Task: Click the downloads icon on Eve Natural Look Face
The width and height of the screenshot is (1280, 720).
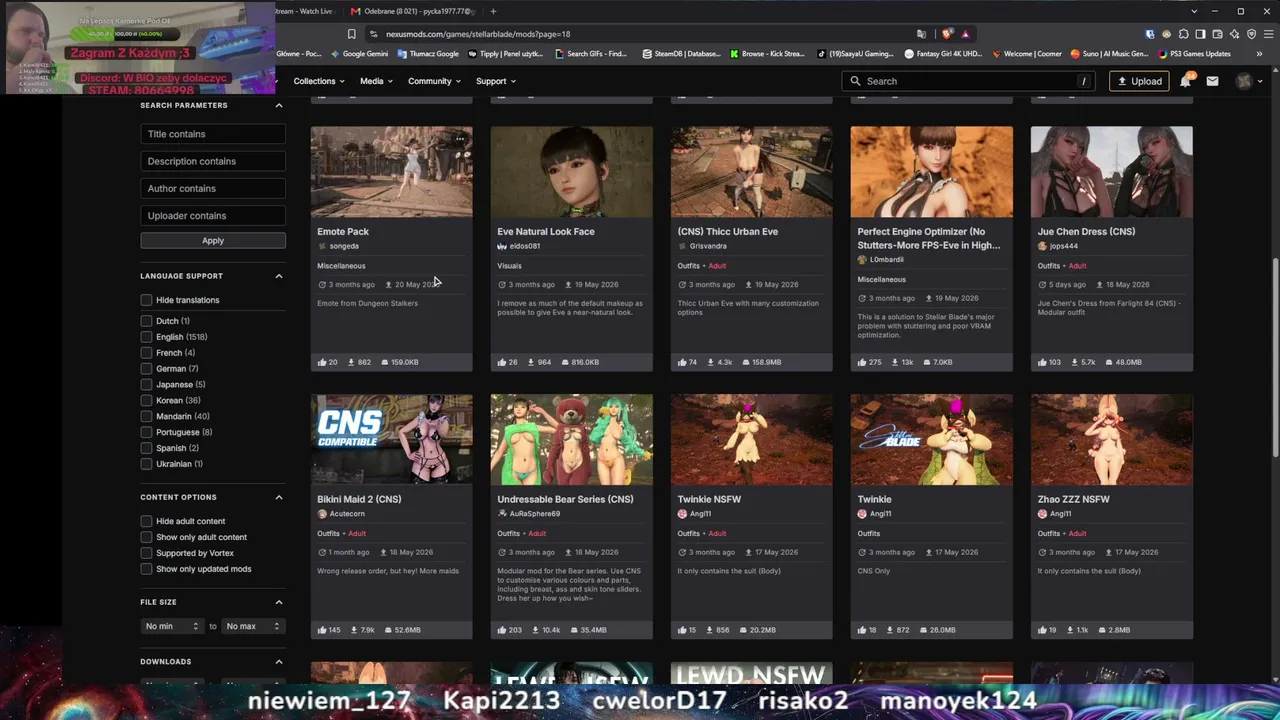Action: point(531,362)
